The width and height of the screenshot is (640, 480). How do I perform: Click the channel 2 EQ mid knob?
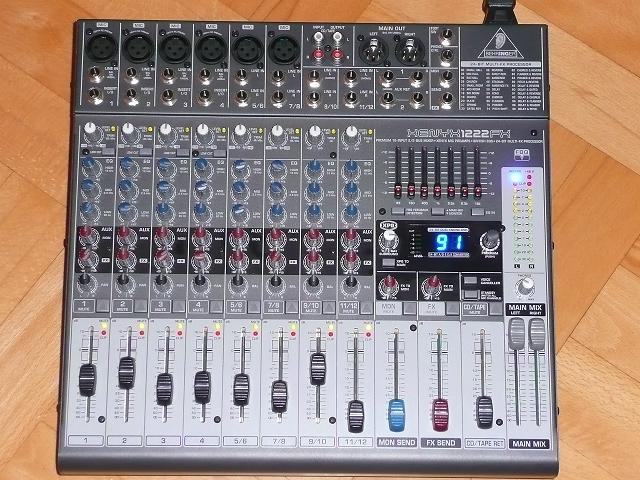click(x=127, y=188)
